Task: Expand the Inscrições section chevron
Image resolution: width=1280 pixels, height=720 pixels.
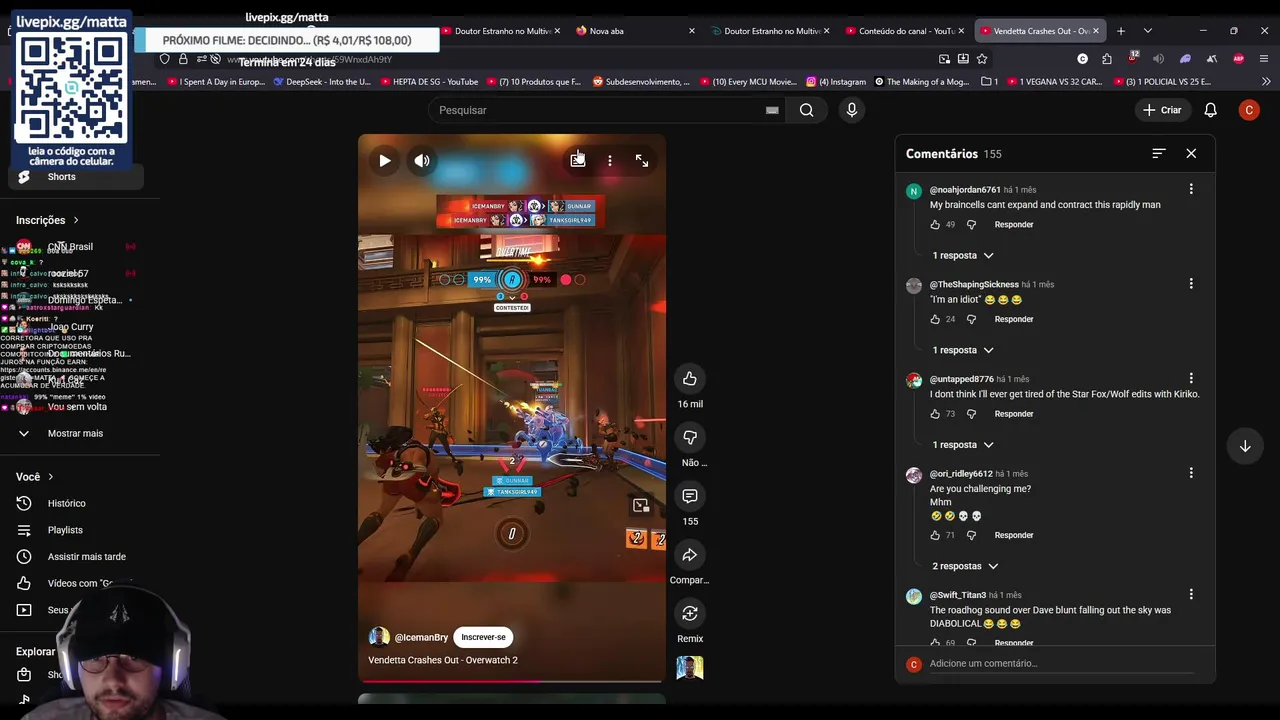Action: [75, 220]
